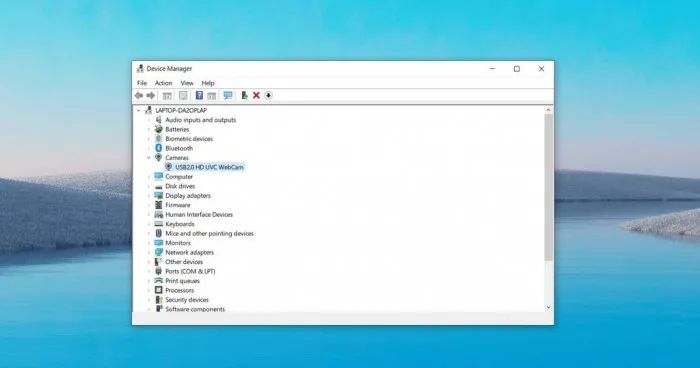Select the Human Interface Devices row
Image resolution: width=700 pixels, height=368 pixels.
coord(199,214)
